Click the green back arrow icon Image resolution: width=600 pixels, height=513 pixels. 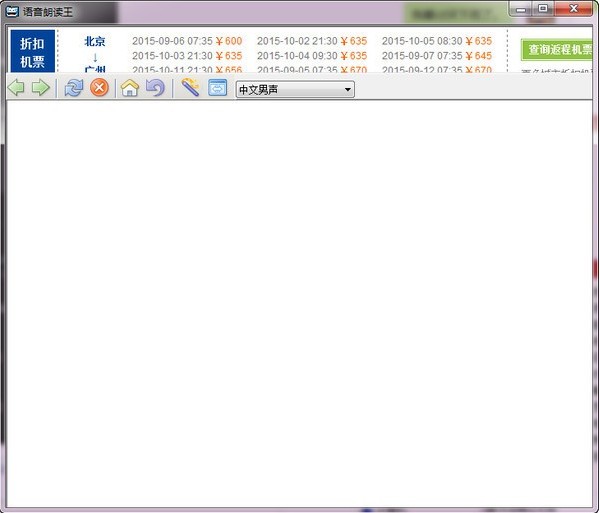click(x=16, y=88)
